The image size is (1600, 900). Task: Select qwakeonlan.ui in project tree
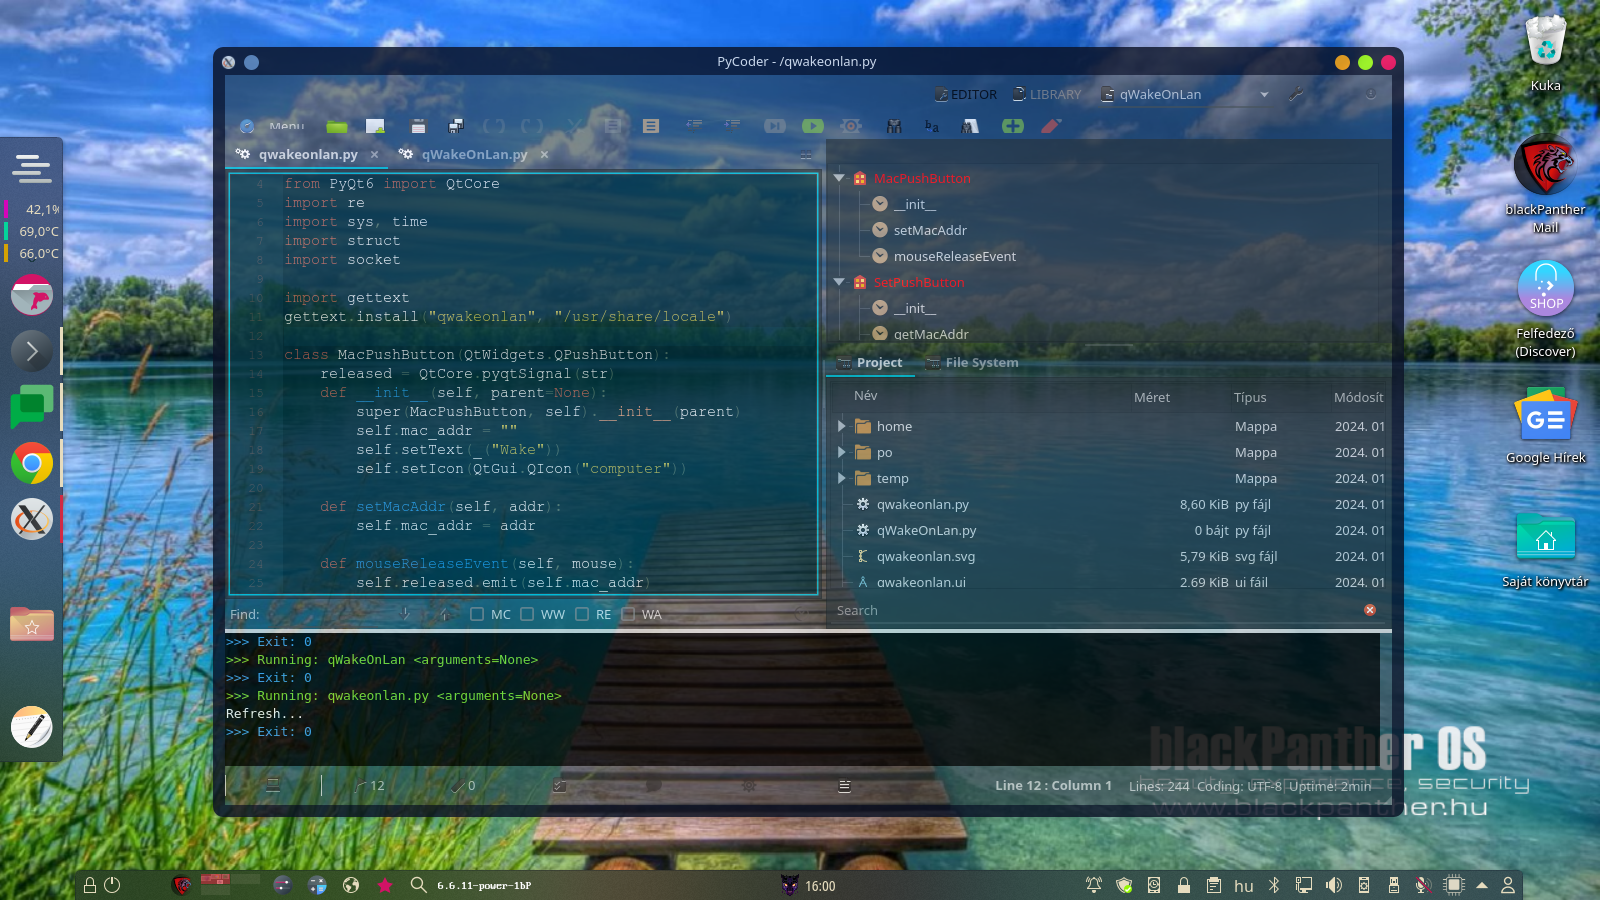click(x=921, y=582)
